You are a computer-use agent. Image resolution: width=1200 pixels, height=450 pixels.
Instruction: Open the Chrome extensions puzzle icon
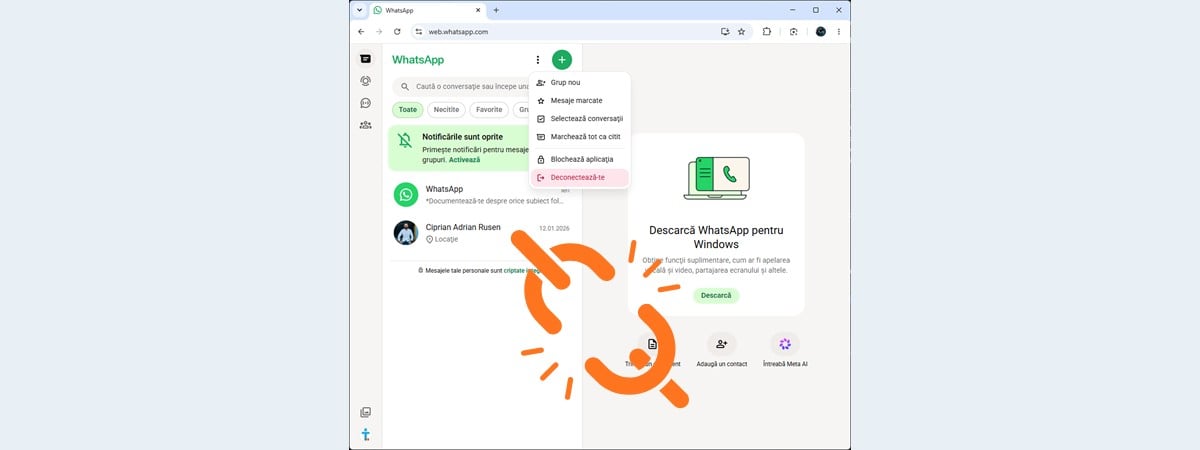coord(767,32)
